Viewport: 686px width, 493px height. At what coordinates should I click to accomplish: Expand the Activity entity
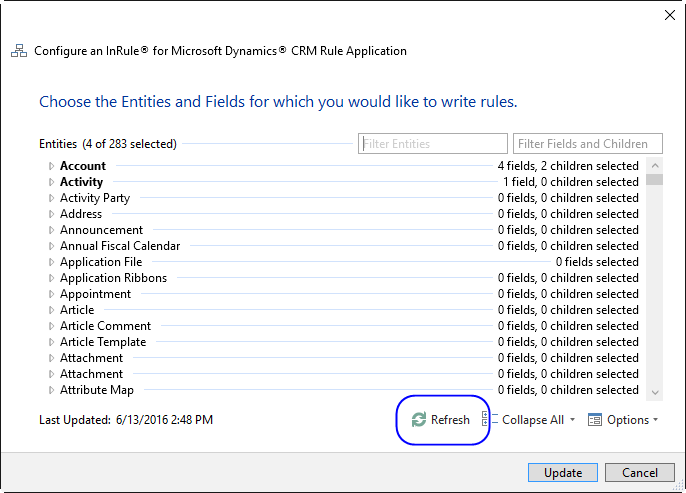(x=51, y=182)
